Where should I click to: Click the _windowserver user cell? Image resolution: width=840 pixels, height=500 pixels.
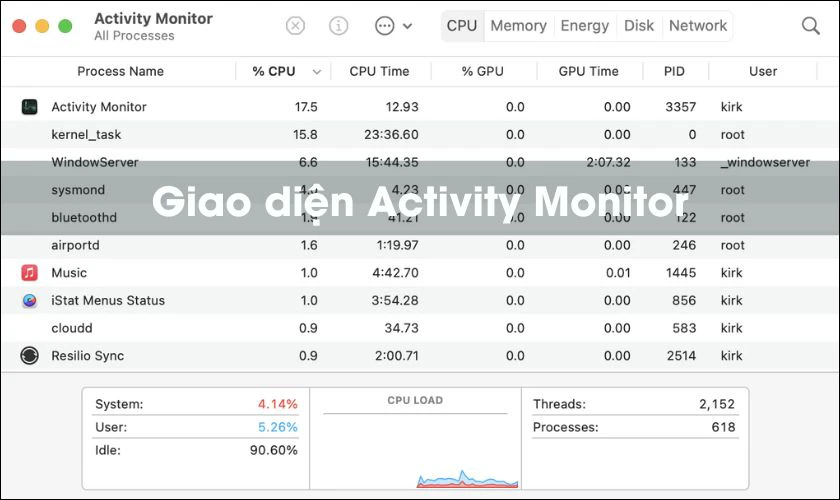765,162
